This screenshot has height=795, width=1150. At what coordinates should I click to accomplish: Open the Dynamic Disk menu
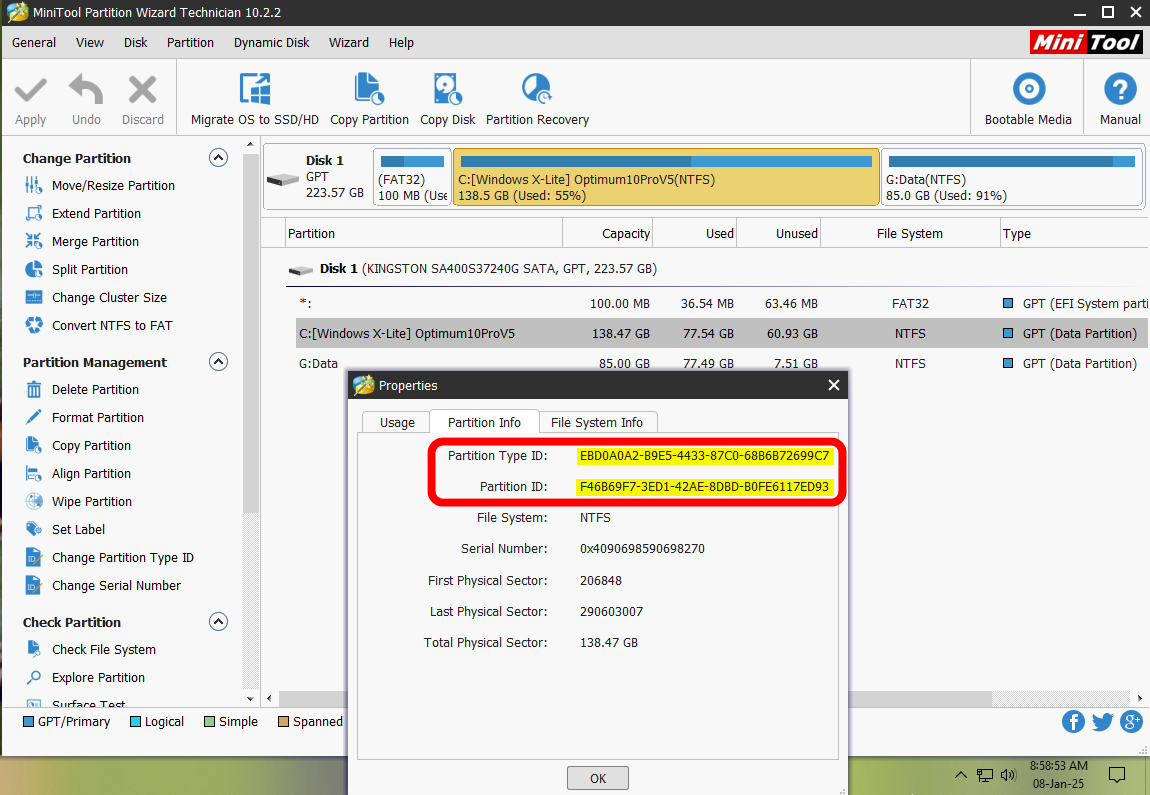(x=271, y=43)
